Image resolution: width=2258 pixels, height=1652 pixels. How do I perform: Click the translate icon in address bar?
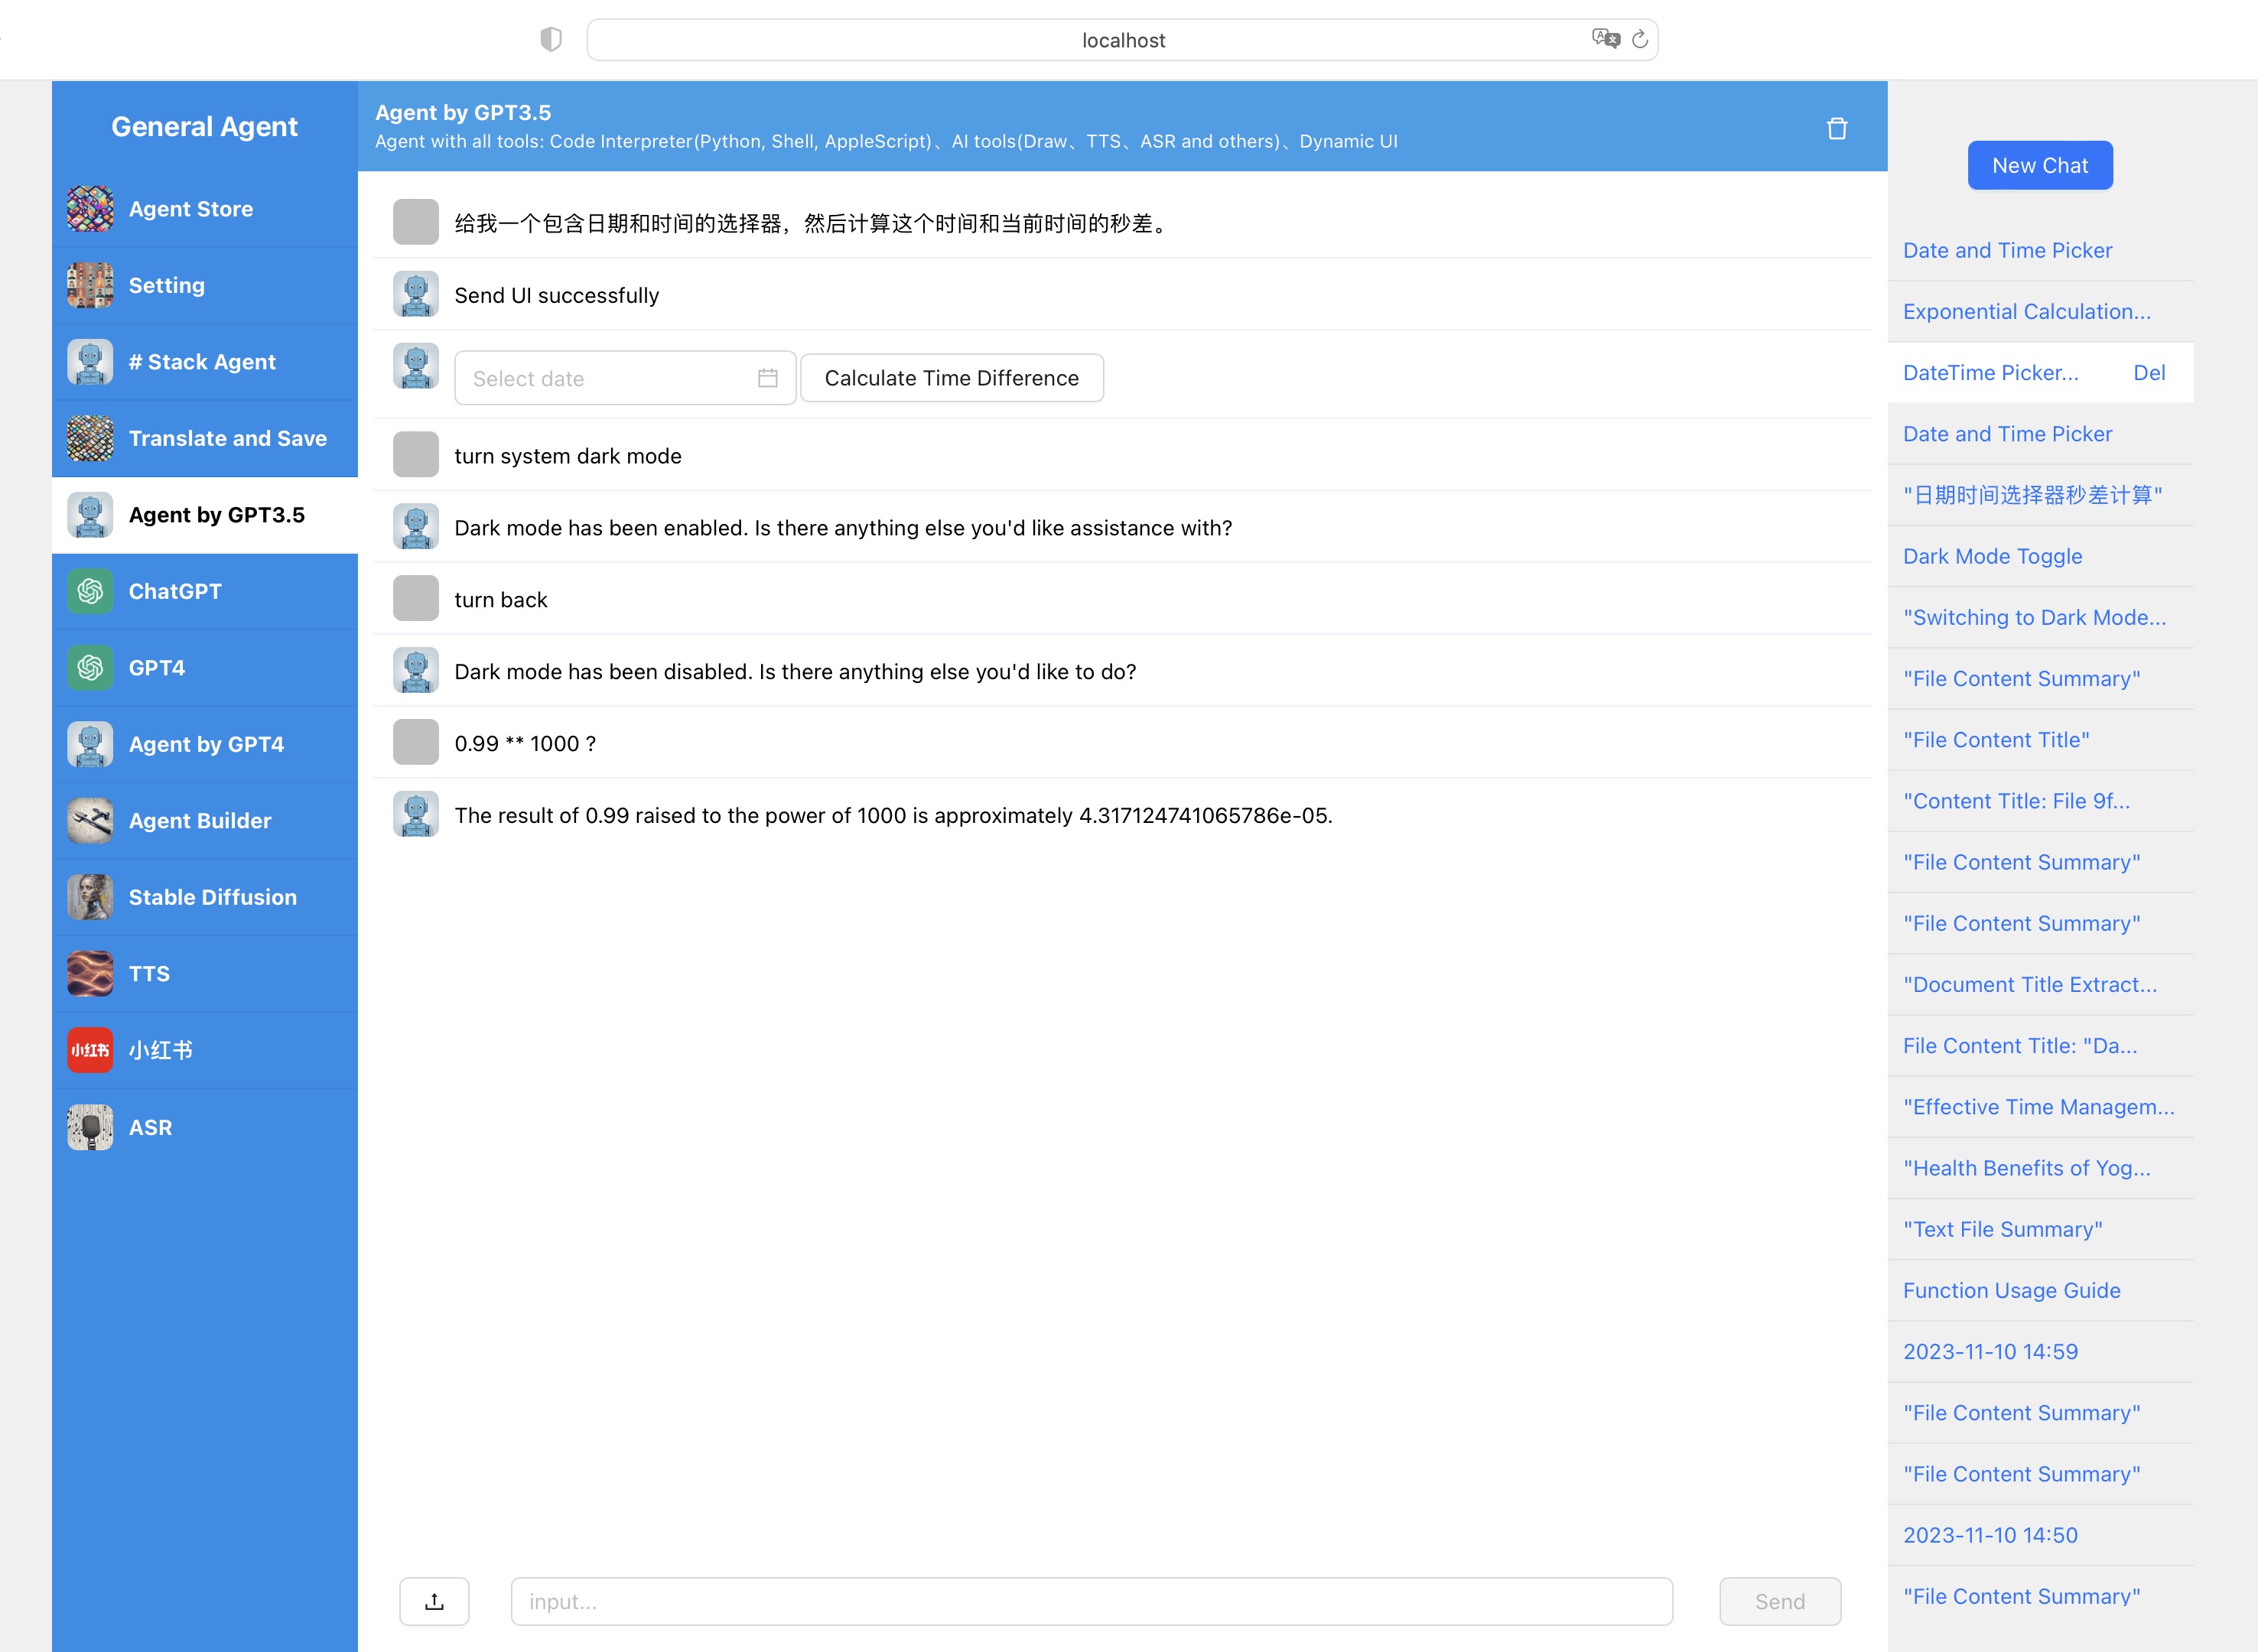pos(1605,39)
